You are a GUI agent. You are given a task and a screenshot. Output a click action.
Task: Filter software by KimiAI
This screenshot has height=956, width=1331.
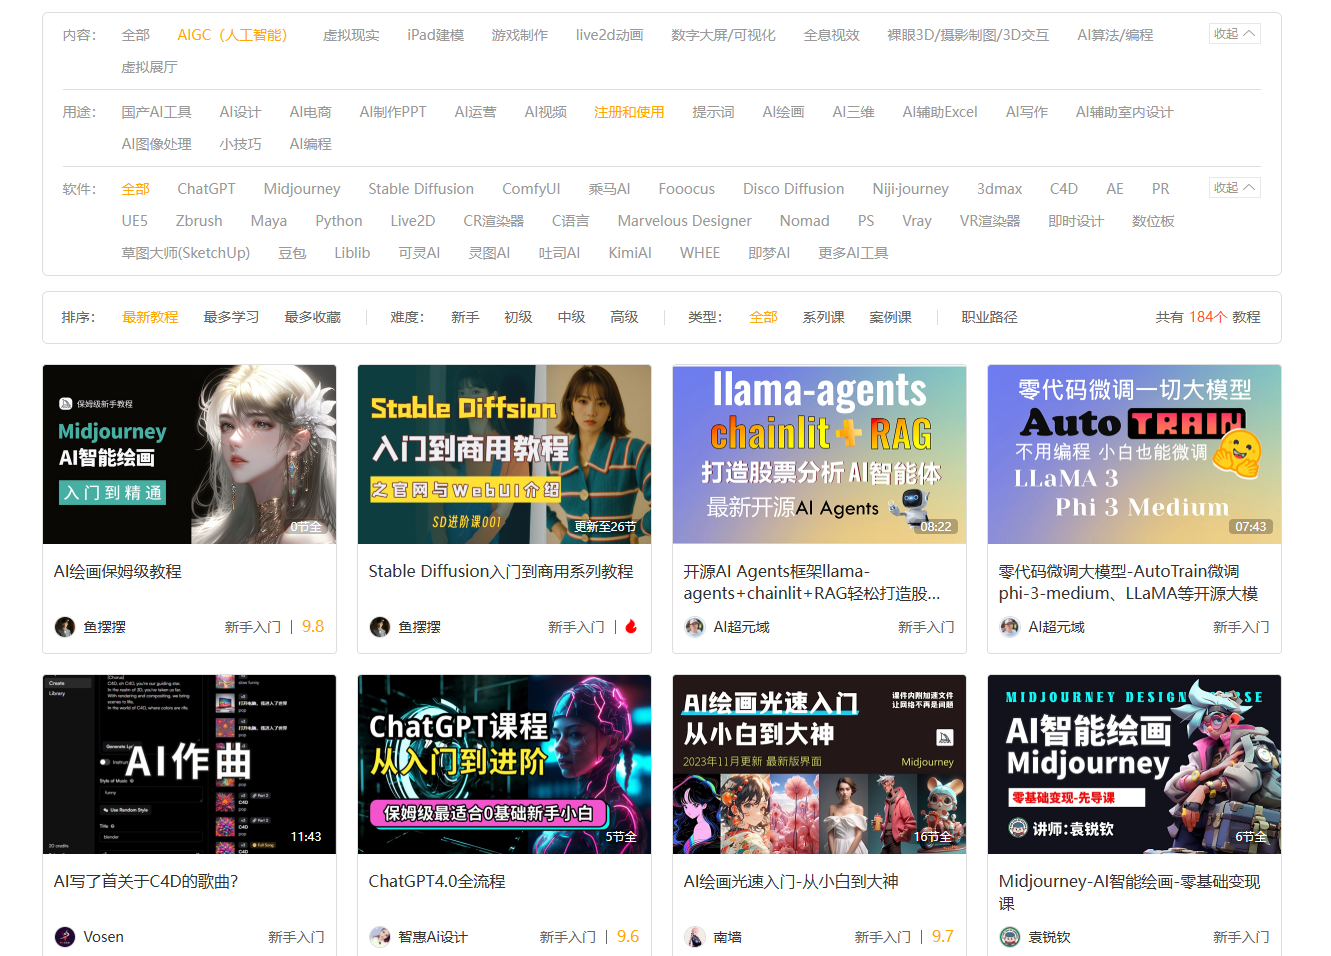tap(630, 253)
